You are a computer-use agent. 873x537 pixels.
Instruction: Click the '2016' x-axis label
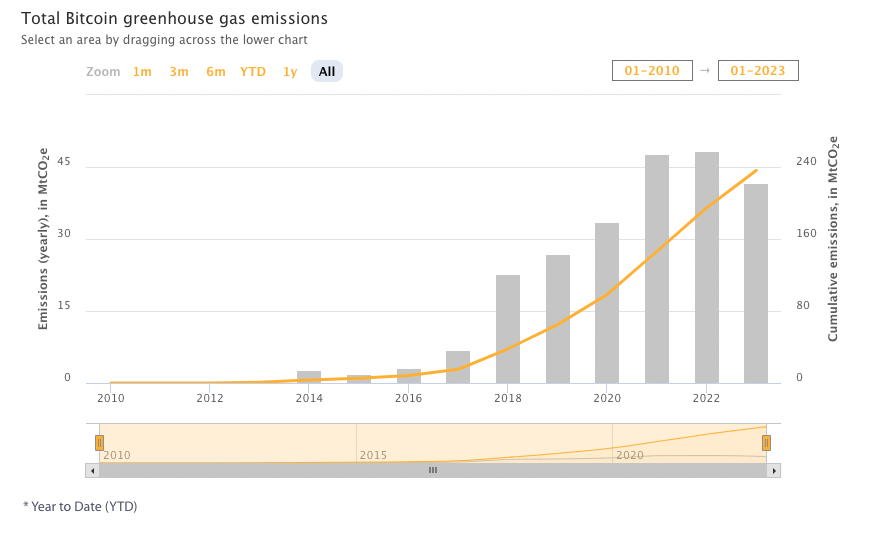(409, 398)
